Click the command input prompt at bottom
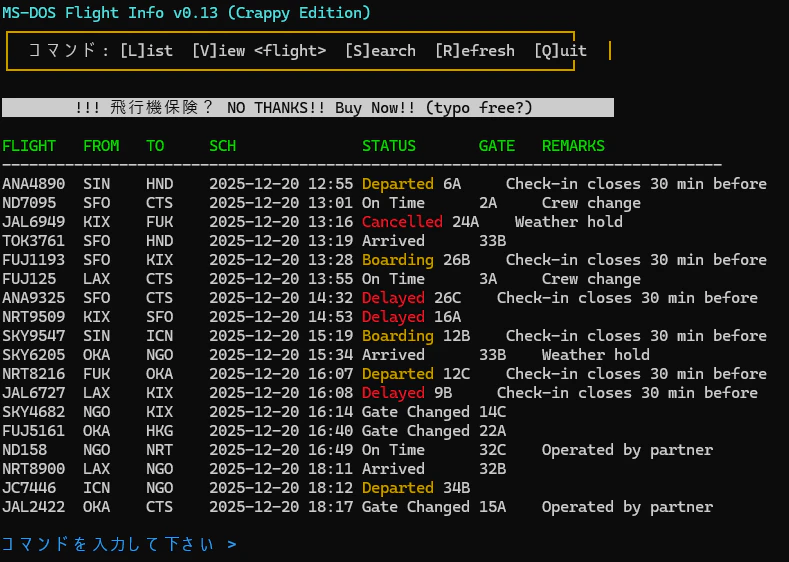This screenshot has height=562, width=789. [x=119, y=544]
